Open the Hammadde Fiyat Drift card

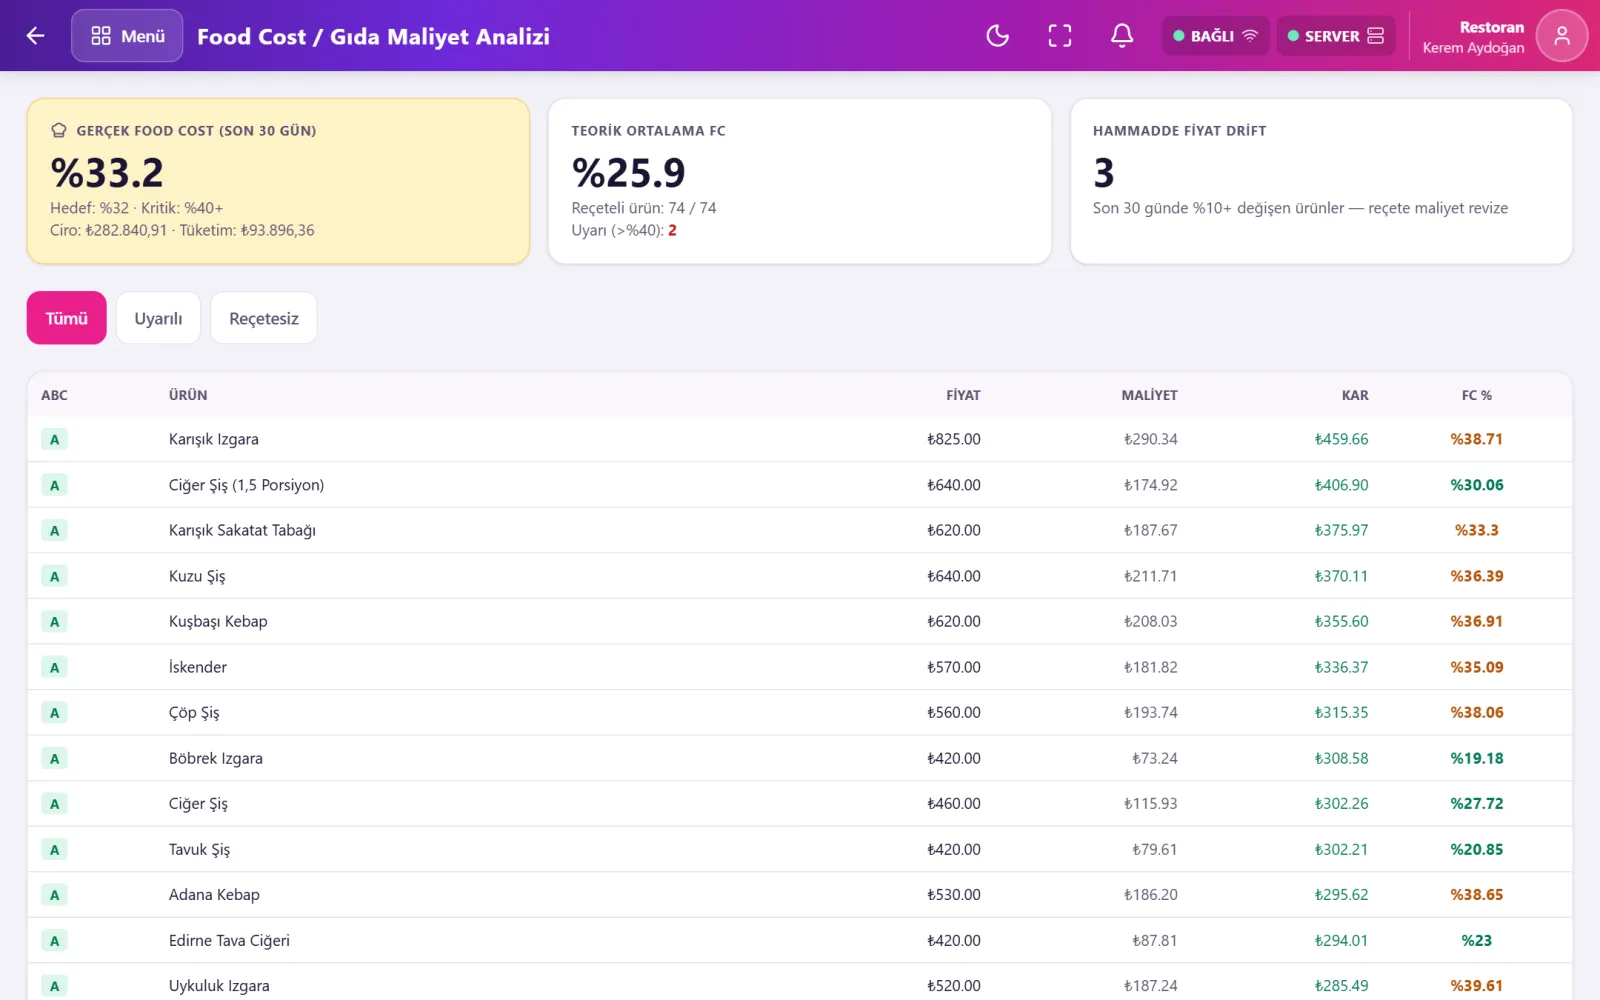pyautogui.click(x=1321, y=181)
